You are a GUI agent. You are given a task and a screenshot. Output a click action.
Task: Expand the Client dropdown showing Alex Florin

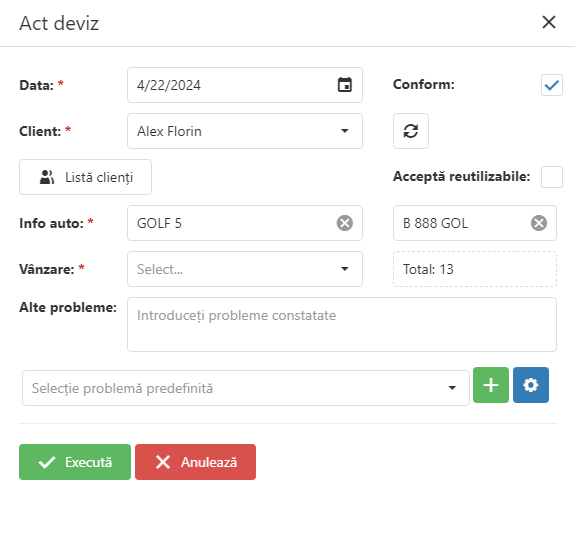(x=245, y=131)
